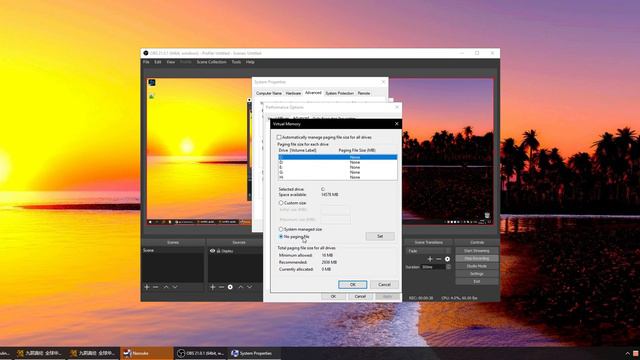The image size is (640, 360).
Task: Move scene down with arrow icon
Action: coord(175,287)
